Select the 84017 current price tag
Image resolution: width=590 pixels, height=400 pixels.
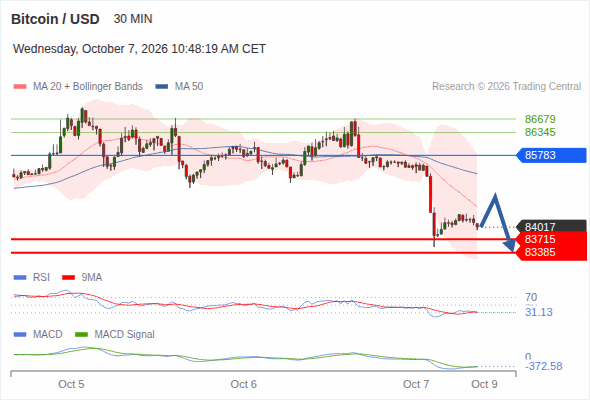coord(551,226)
